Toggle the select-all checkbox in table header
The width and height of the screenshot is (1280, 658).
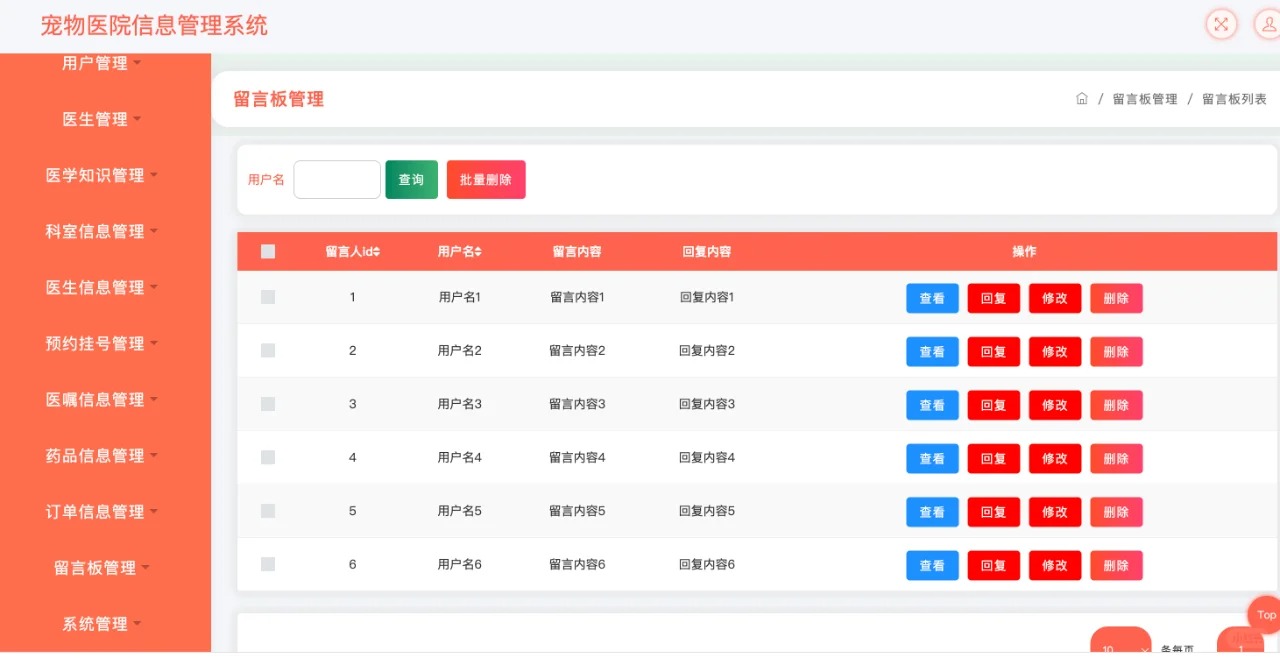(x=268, y=252)
